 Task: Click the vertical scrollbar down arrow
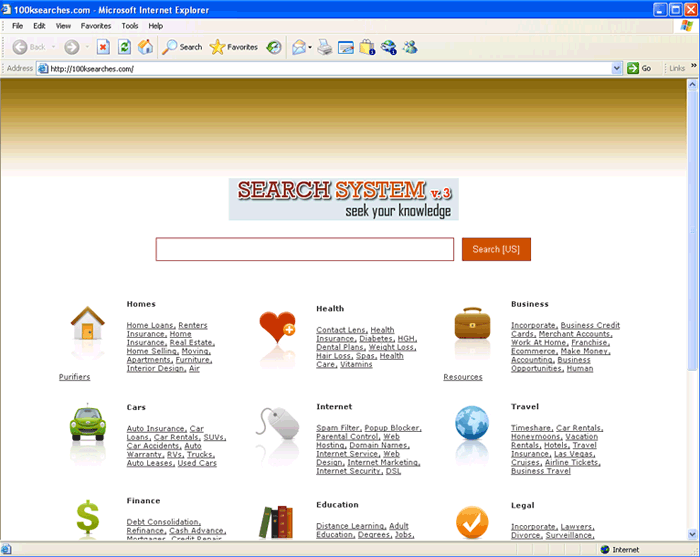(693, 535)
